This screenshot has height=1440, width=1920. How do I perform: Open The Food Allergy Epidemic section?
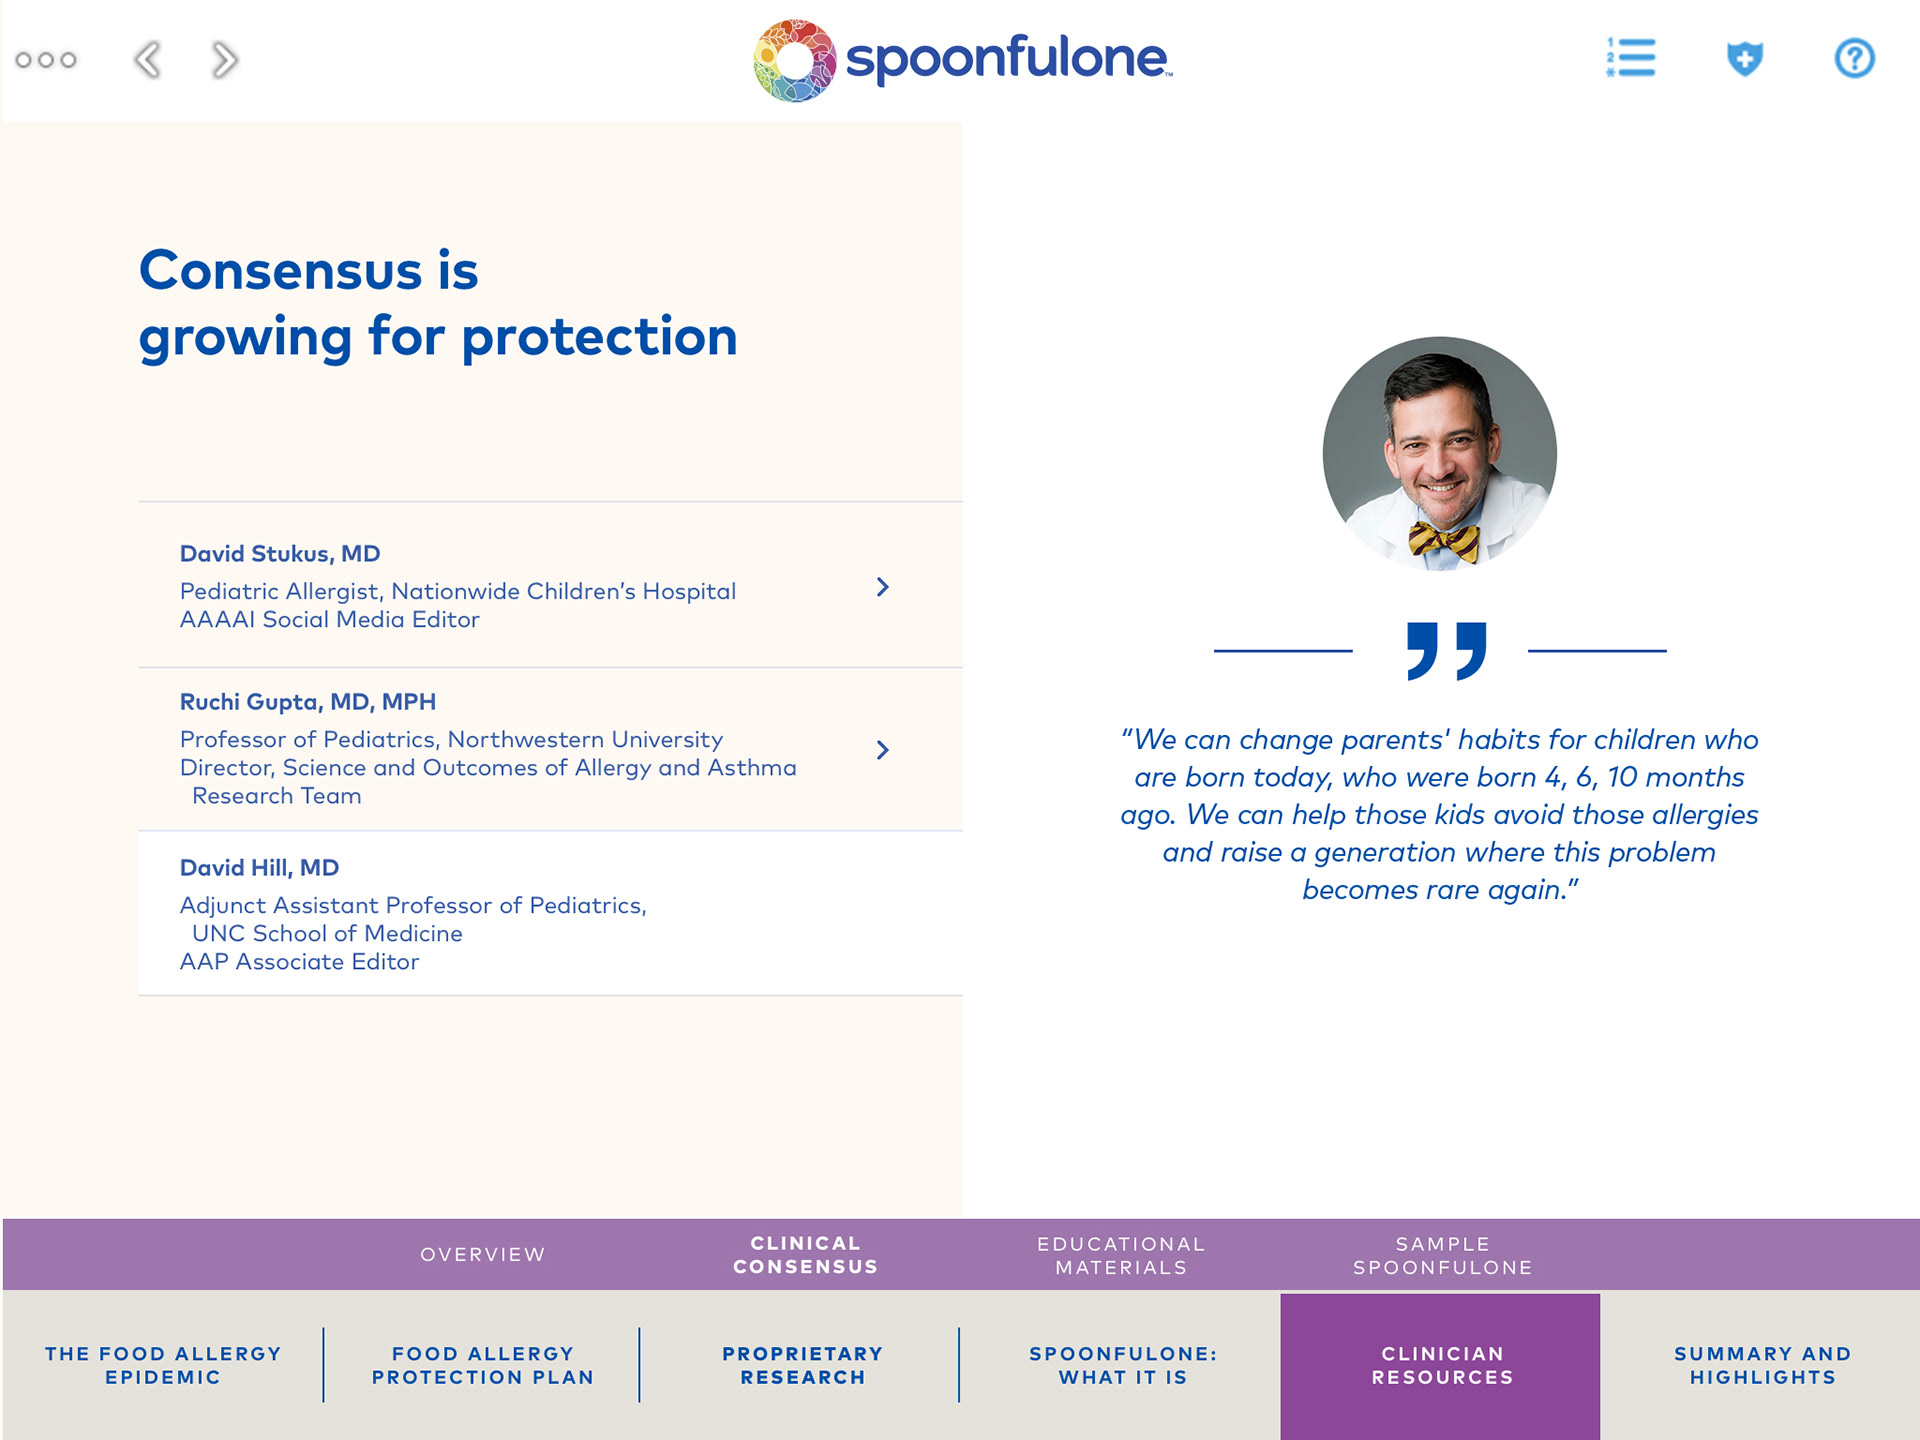[x=163, y=1365]
